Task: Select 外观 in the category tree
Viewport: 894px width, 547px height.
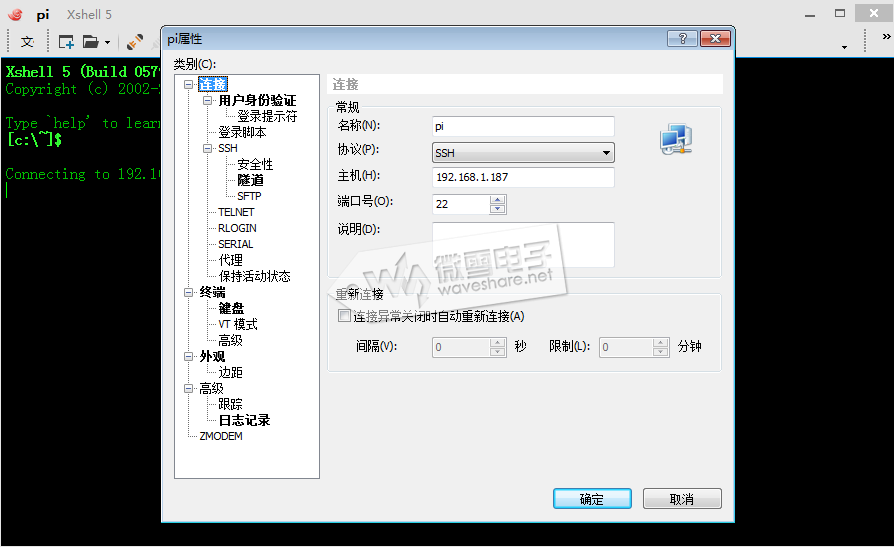Action: point(212,356)
